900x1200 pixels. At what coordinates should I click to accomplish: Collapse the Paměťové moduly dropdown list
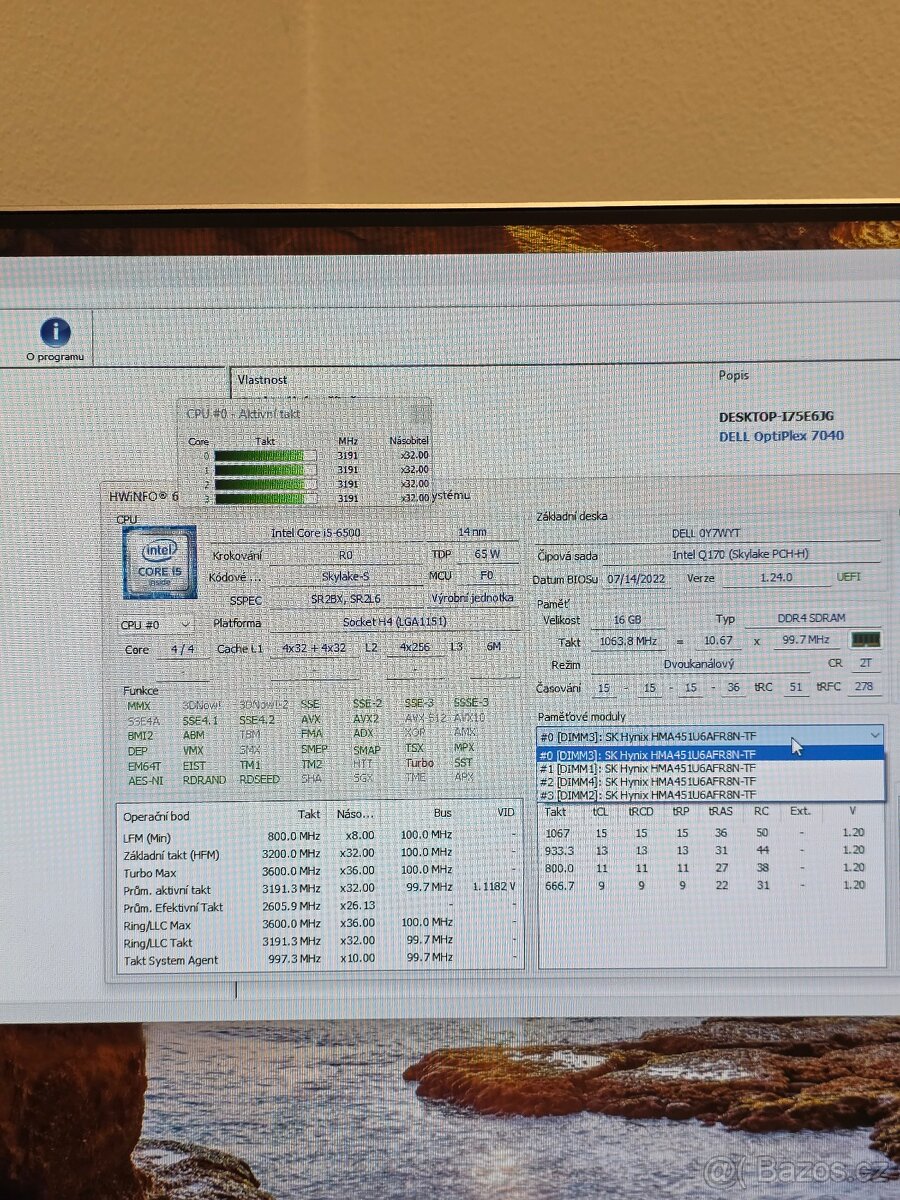tap(874, 735)
